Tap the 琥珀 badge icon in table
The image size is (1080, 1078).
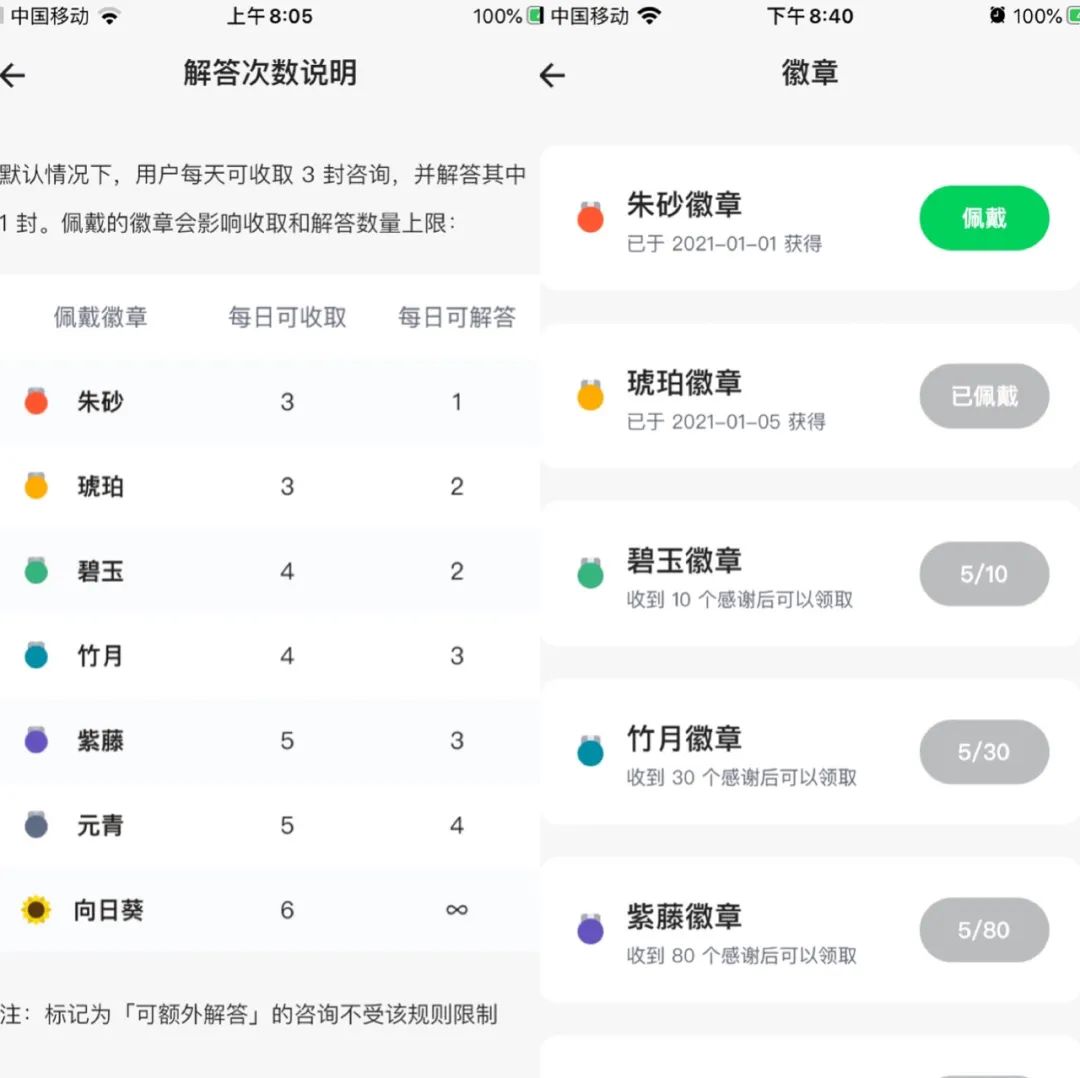coord(36,486)
